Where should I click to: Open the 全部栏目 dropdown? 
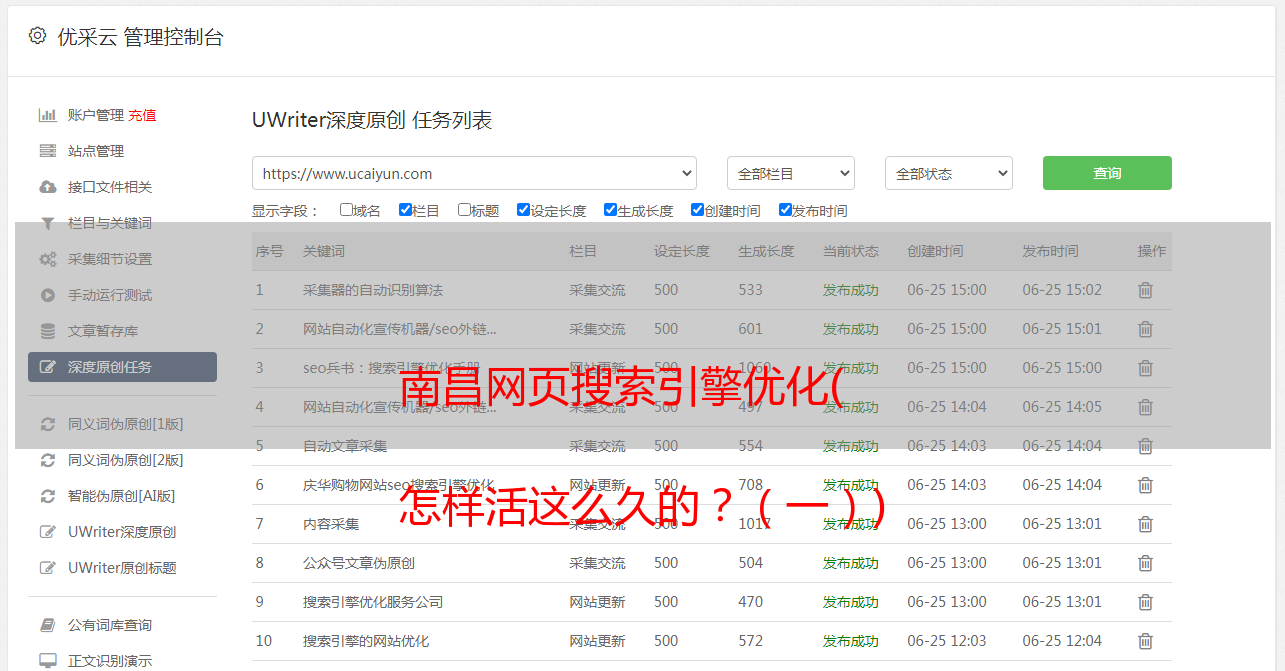[x=791, y=173]
